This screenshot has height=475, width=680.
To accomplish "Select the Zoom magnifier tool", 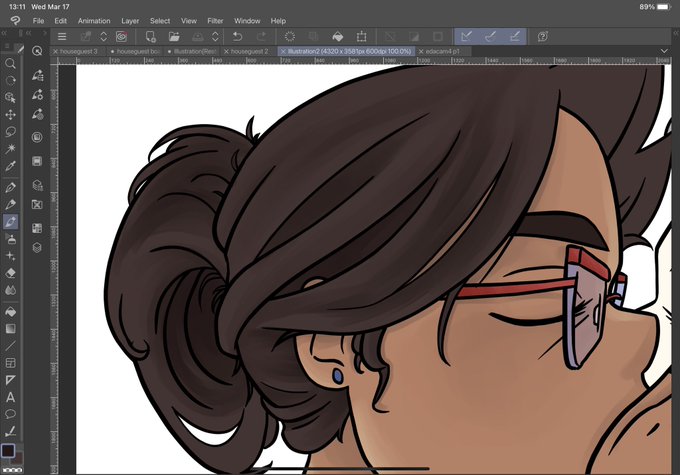I will (x=10, y=64).
